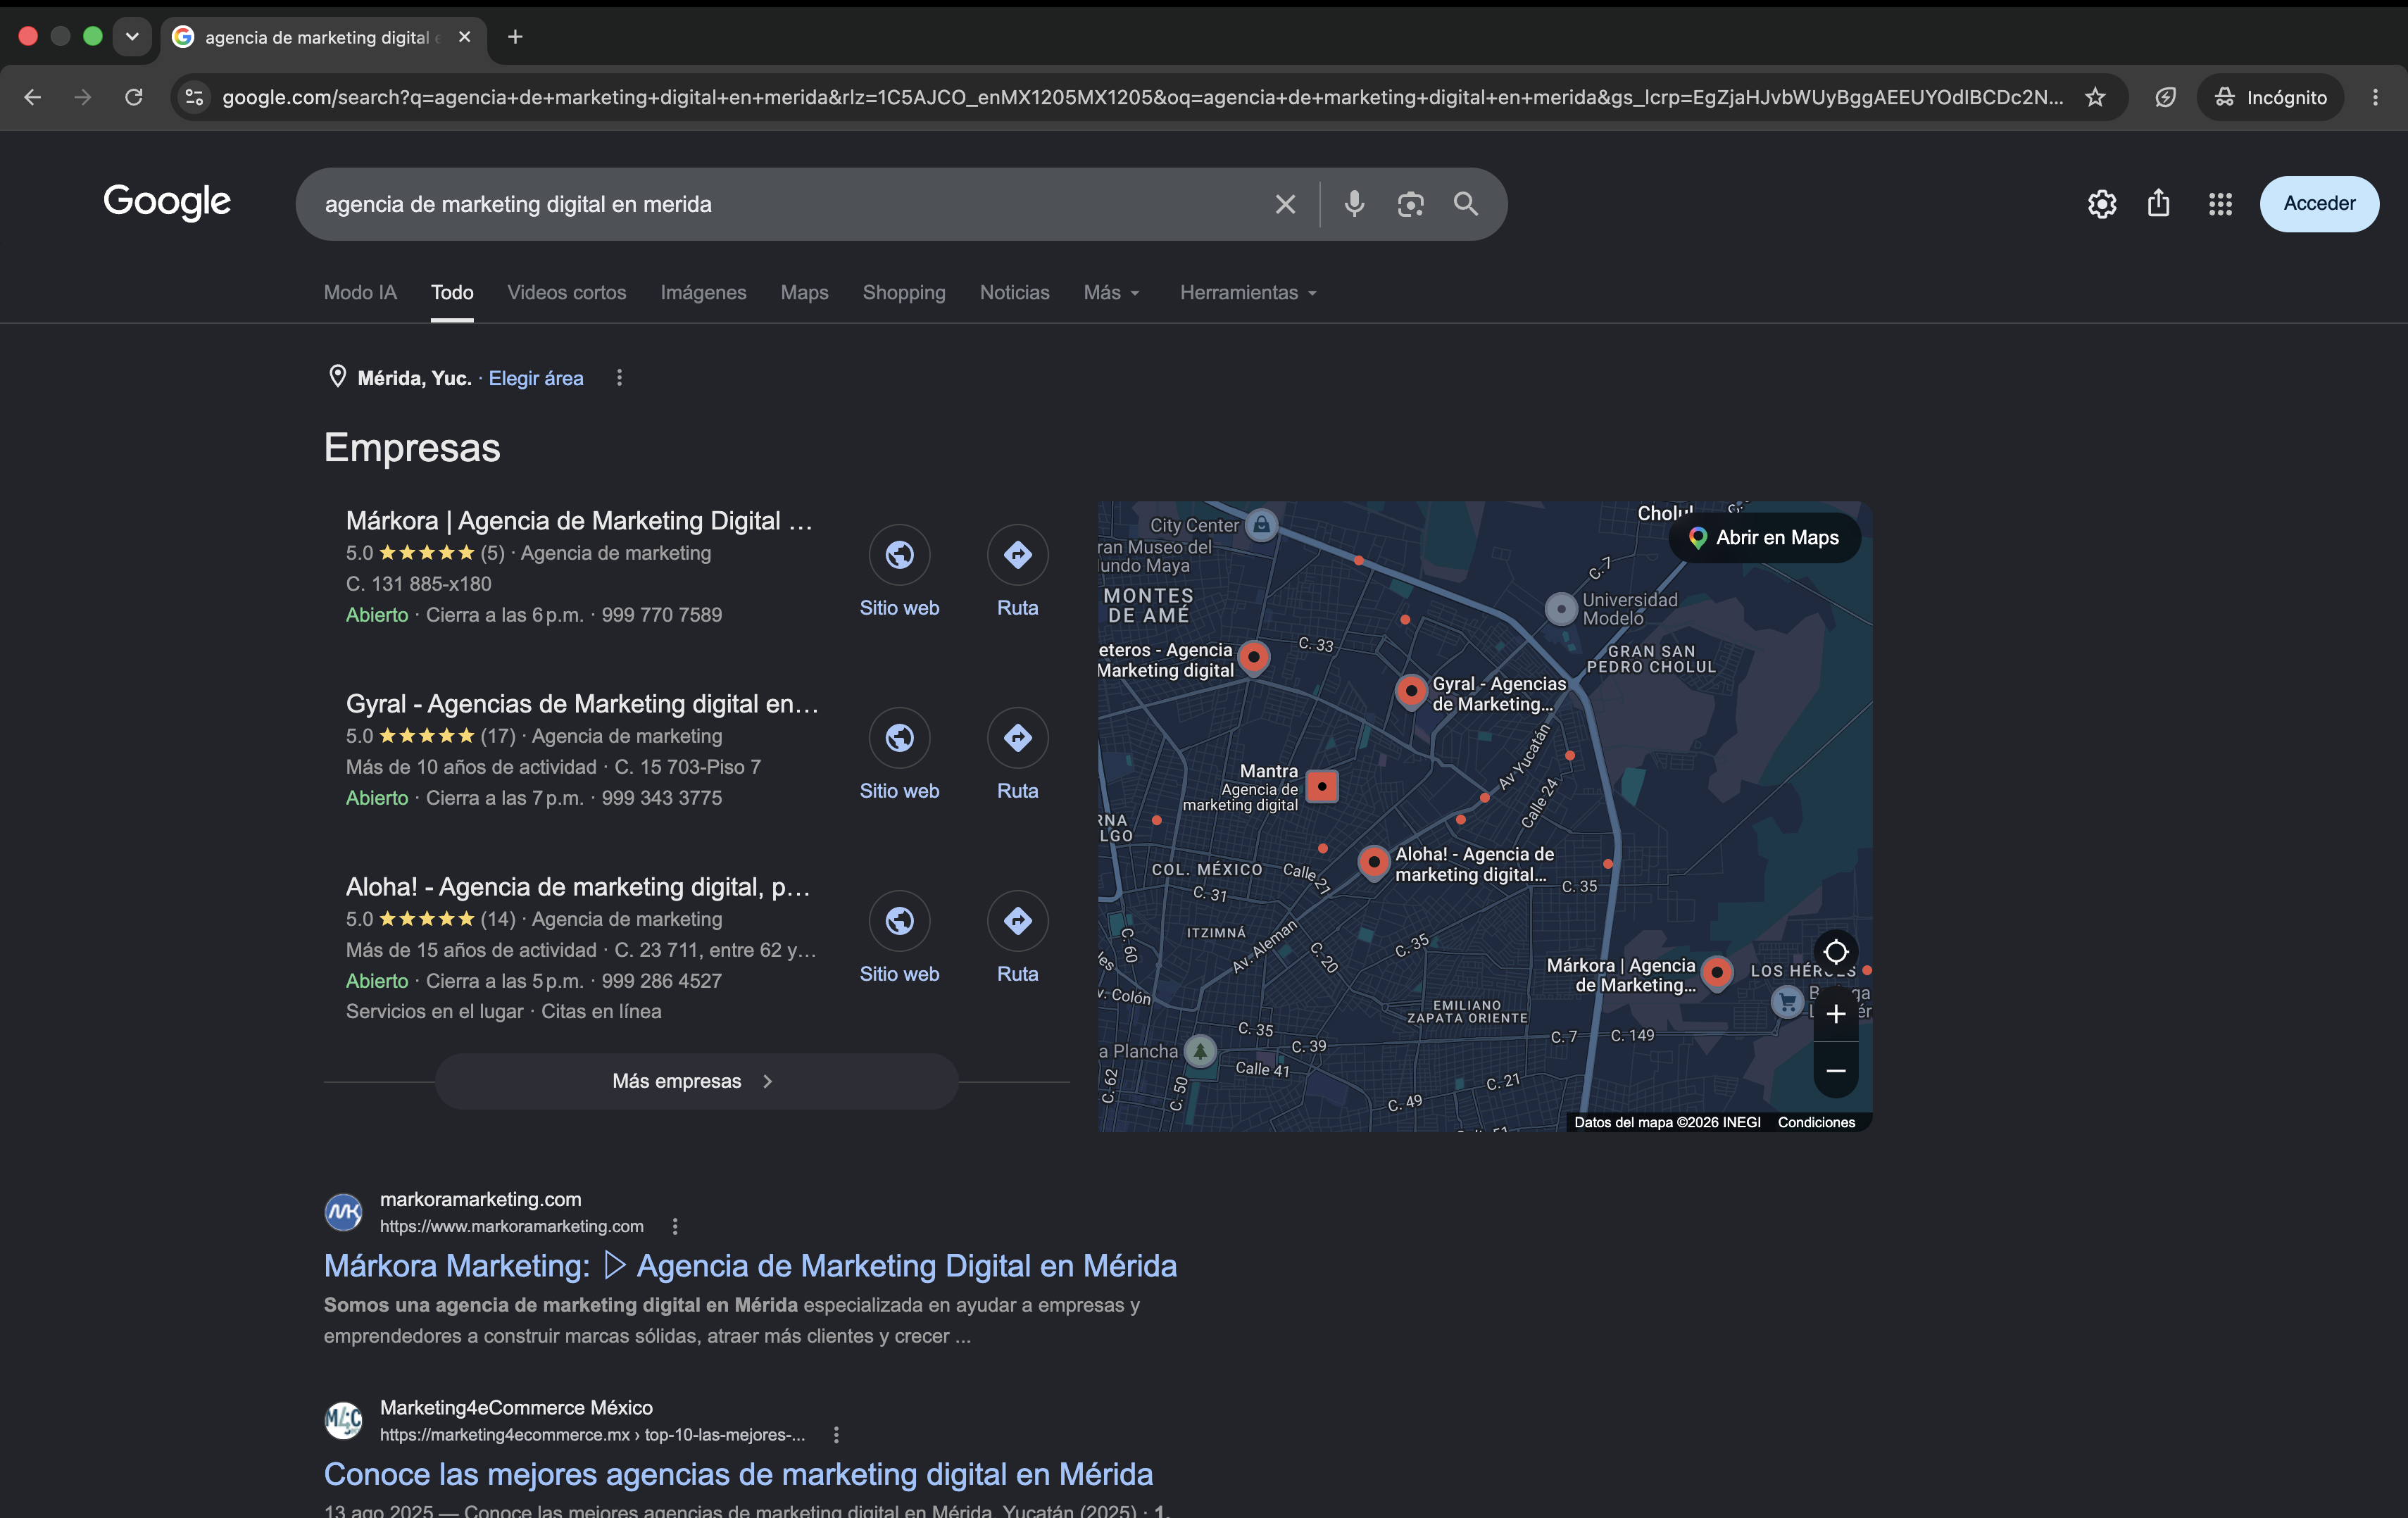Go back to previous page

(x=32, y=97)
